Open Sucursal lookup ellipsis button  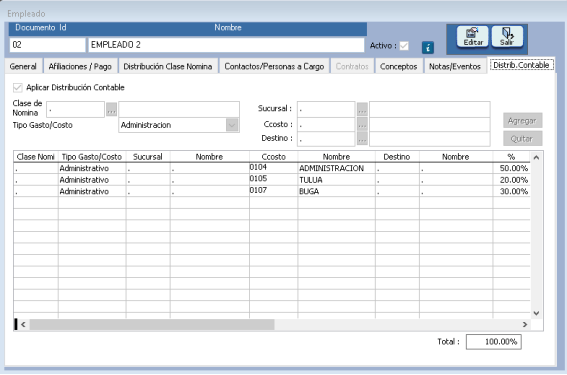tap(362, 109)
